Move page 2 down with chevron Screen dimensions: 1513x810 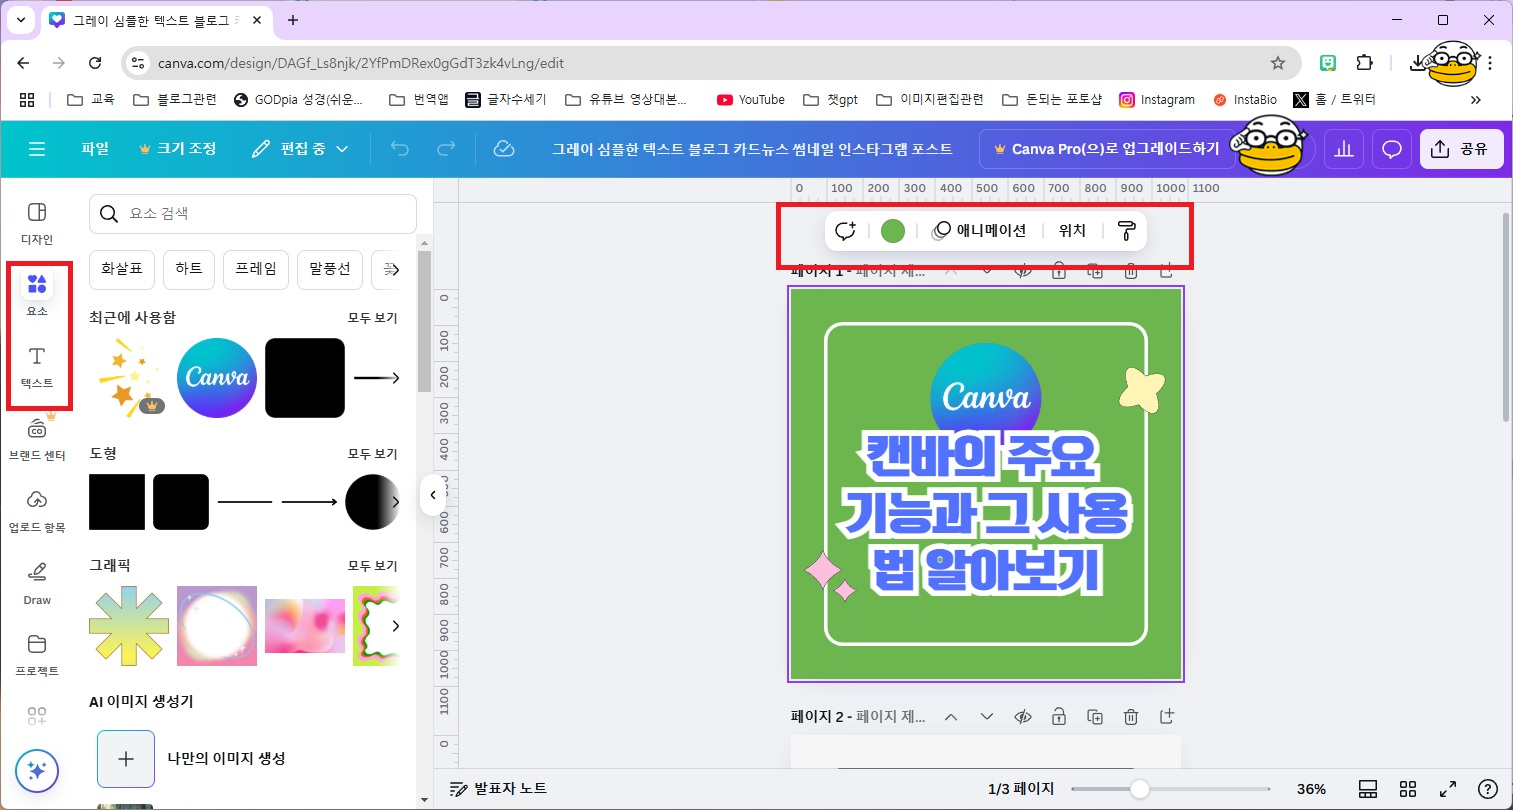tap(987, 717)
